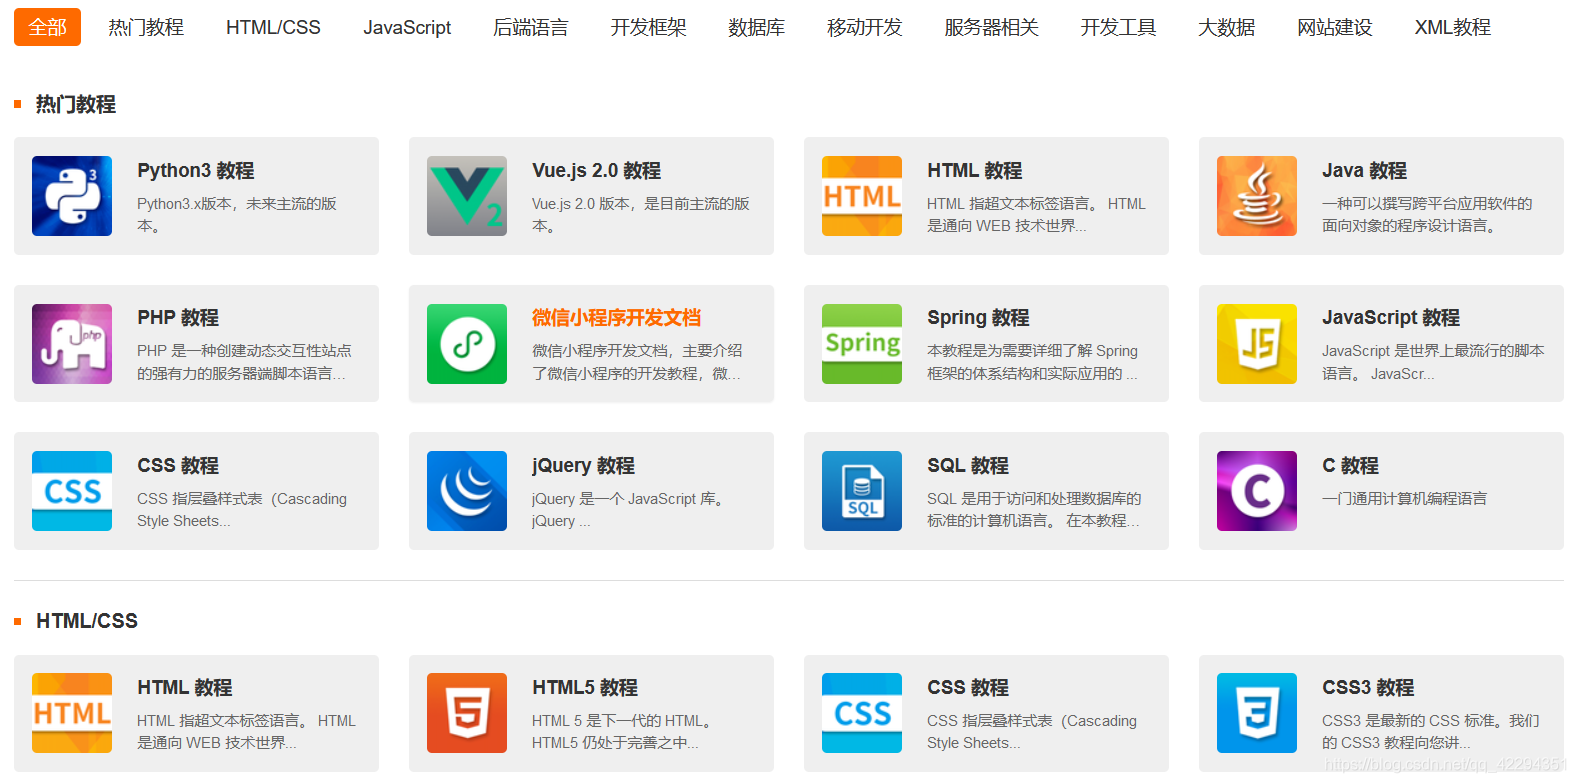
Task: Open HTML 教程 title in 热门教程 section
Action: 975,171
